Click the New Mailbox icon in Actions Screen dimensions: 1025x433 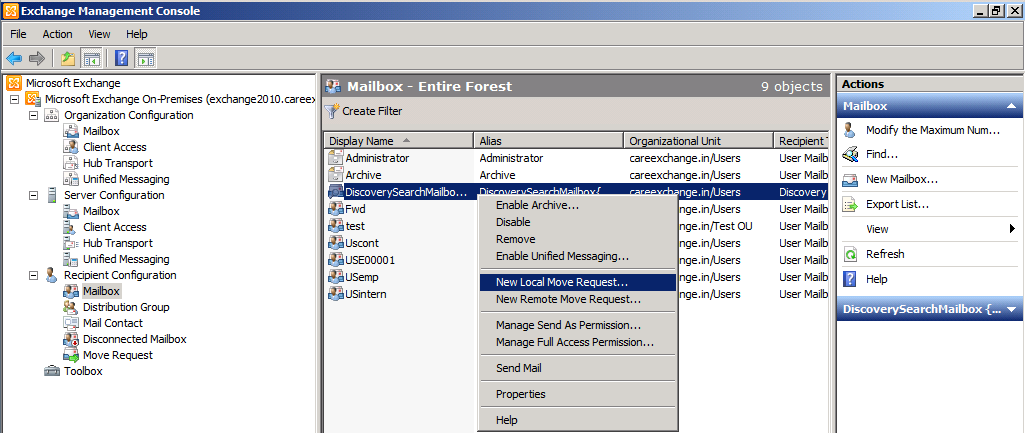coord(850,180)
